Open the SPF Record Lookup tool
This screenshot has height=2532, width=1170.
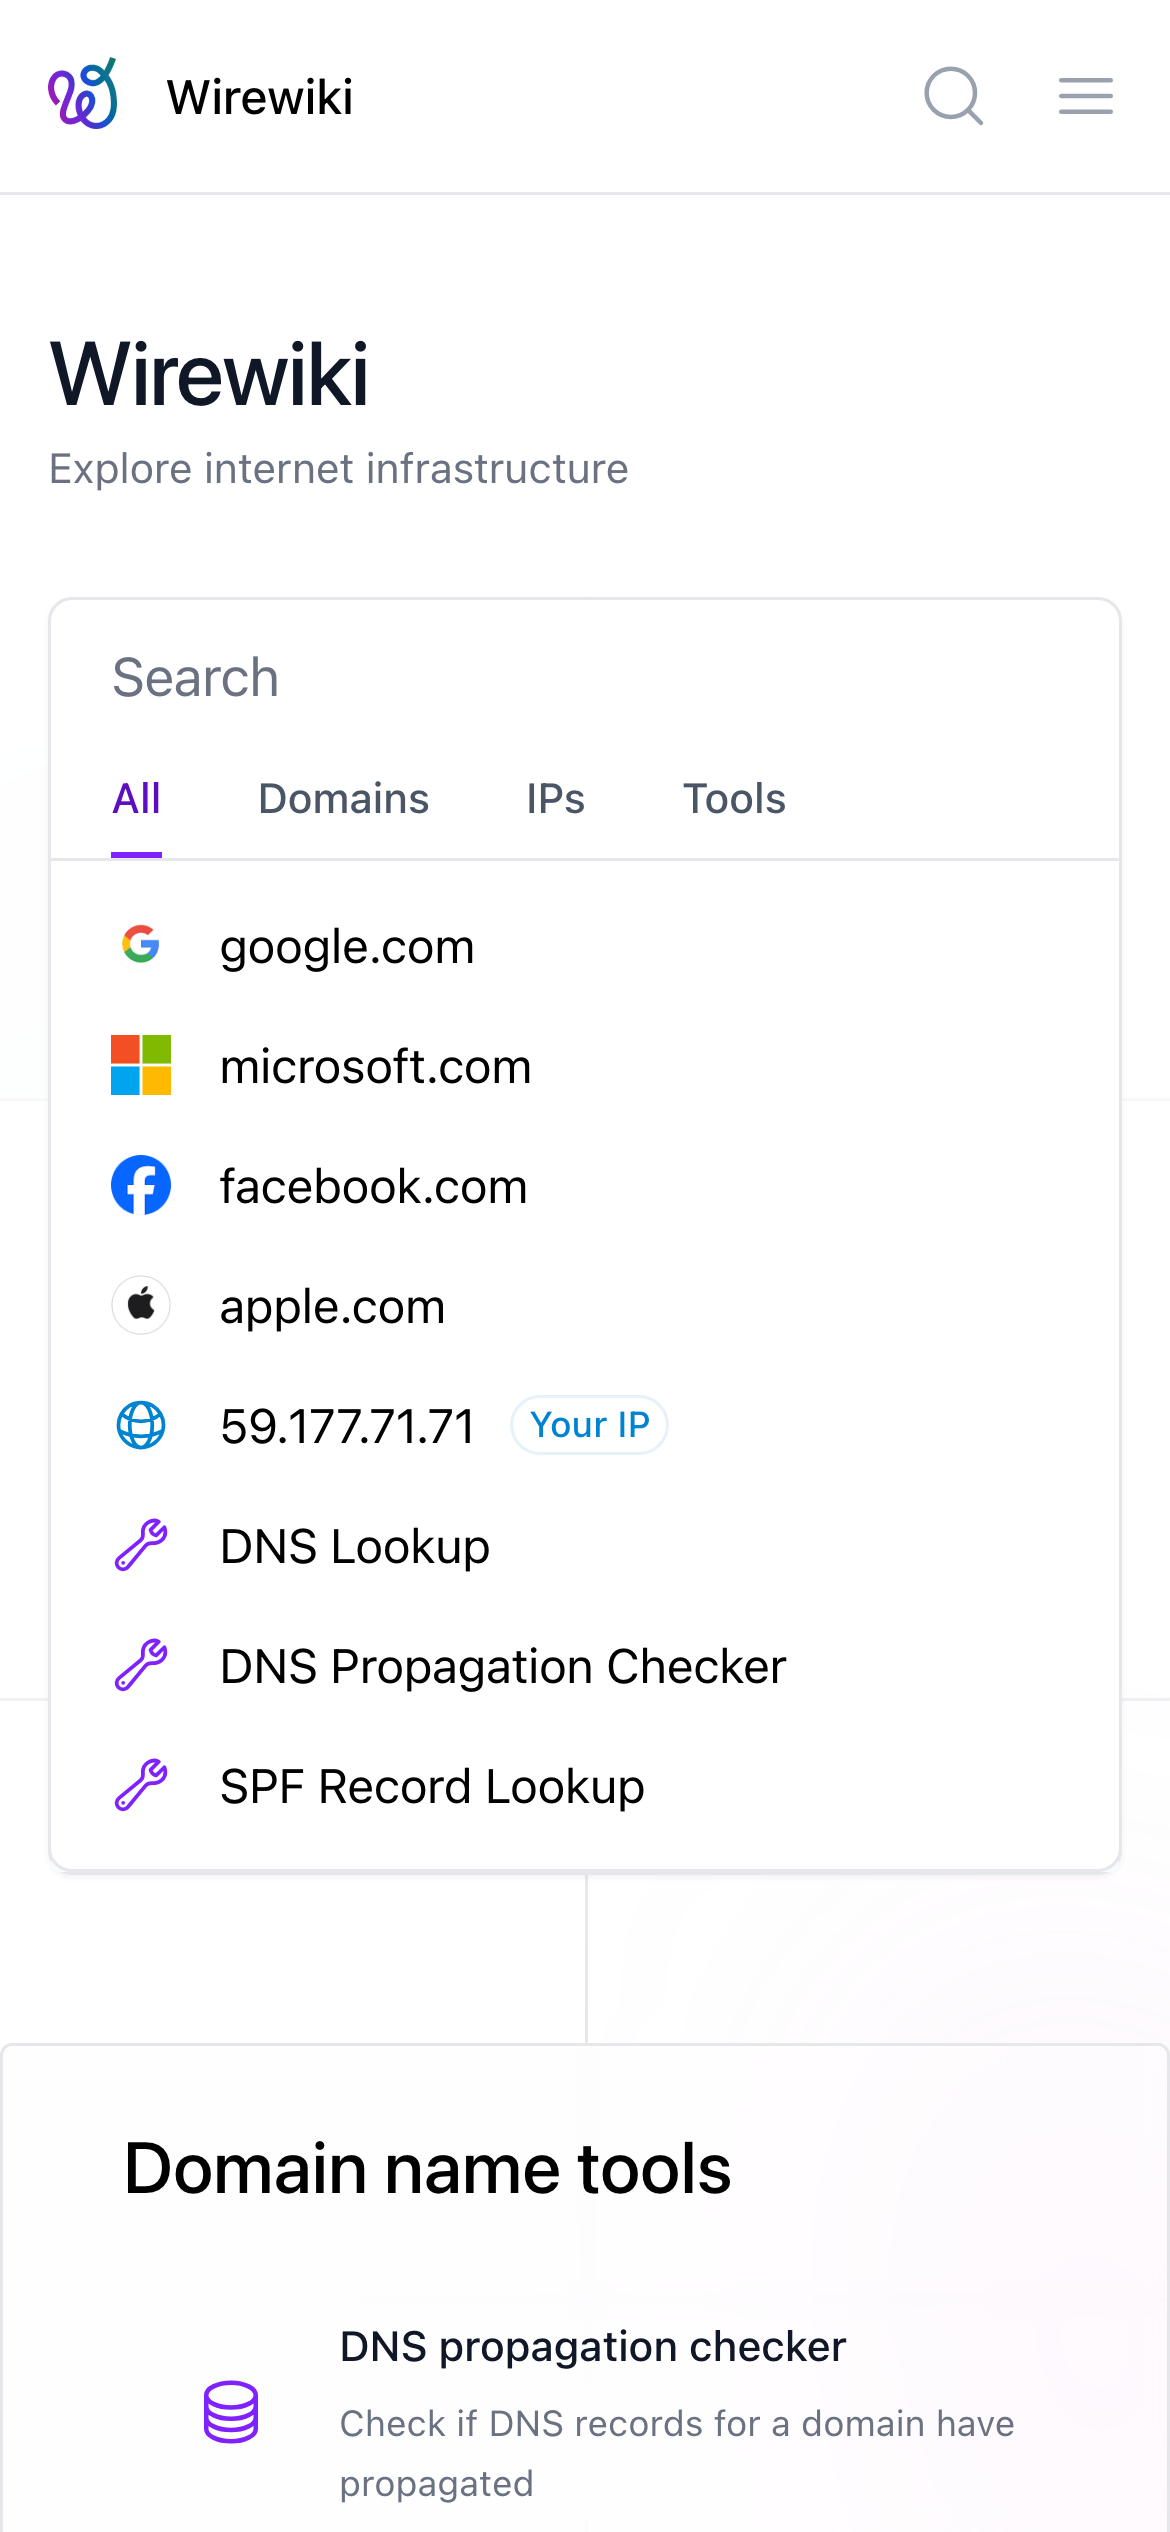[431, 1787]
